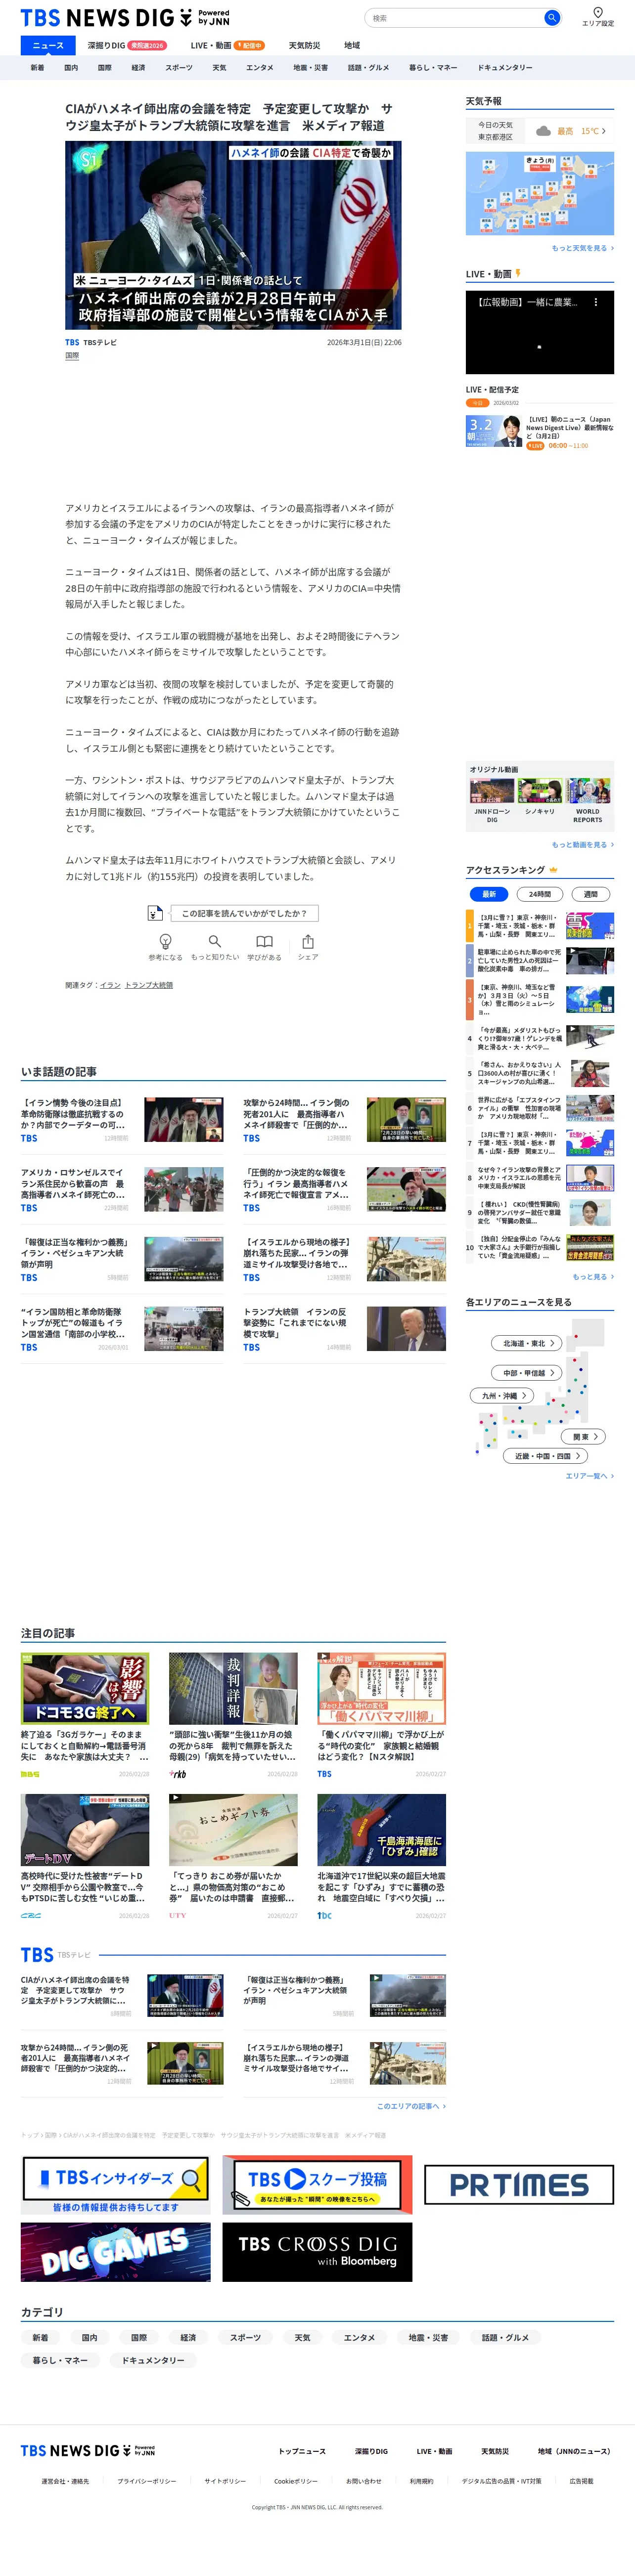Viewport: 635px width, 2576px height.
Task: Click the TBS NEWS DIG footer logo
Action: pos(88,2450)
